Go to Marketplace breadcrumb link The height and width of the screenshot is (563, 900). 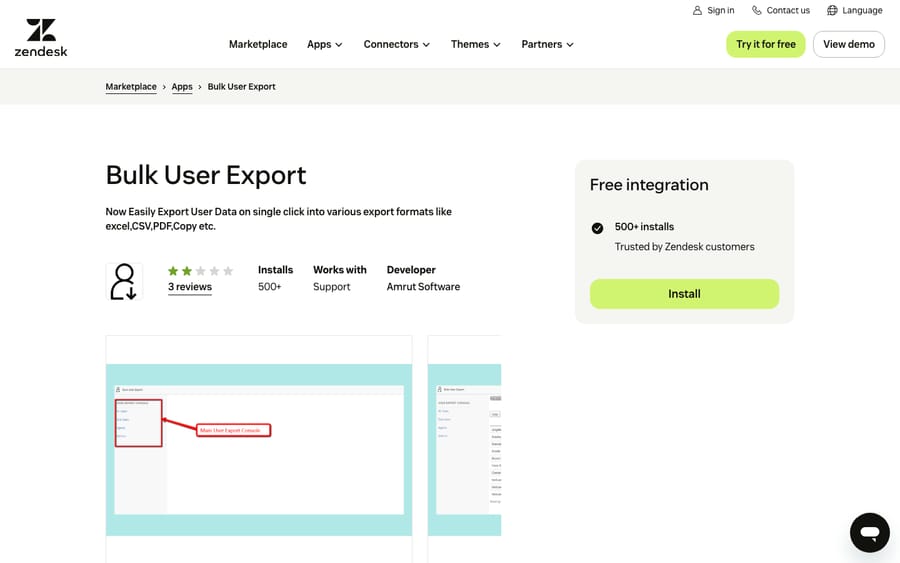coord(131,87)
